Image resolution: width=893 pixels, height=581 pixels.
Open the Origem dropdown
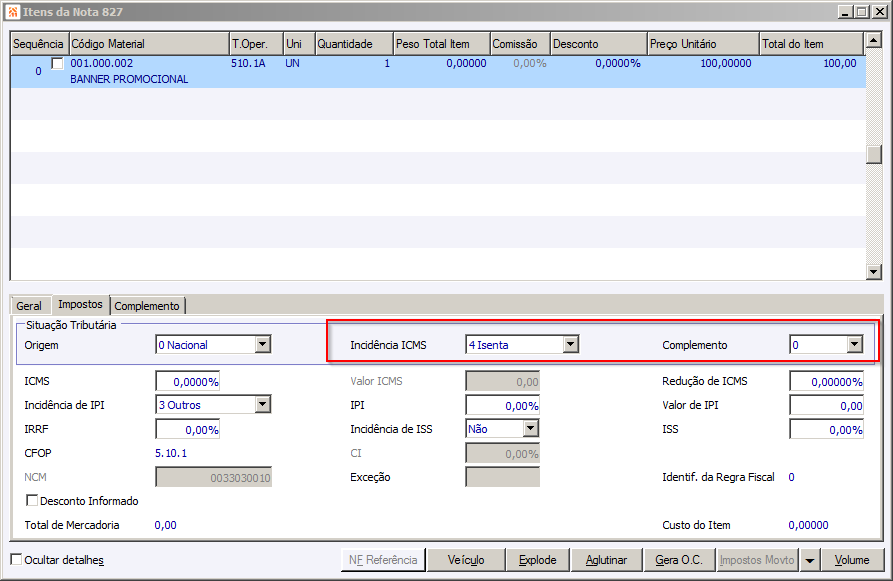(262, 345)
